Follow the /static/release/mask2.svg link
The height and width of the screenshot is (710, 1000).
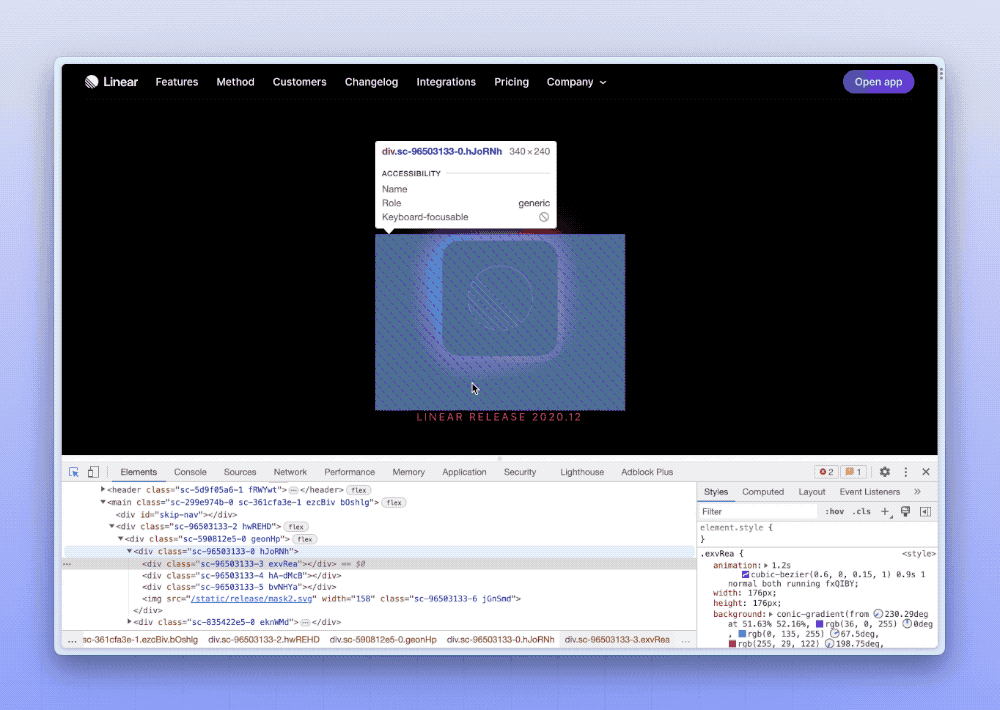[x=251, y=599]
